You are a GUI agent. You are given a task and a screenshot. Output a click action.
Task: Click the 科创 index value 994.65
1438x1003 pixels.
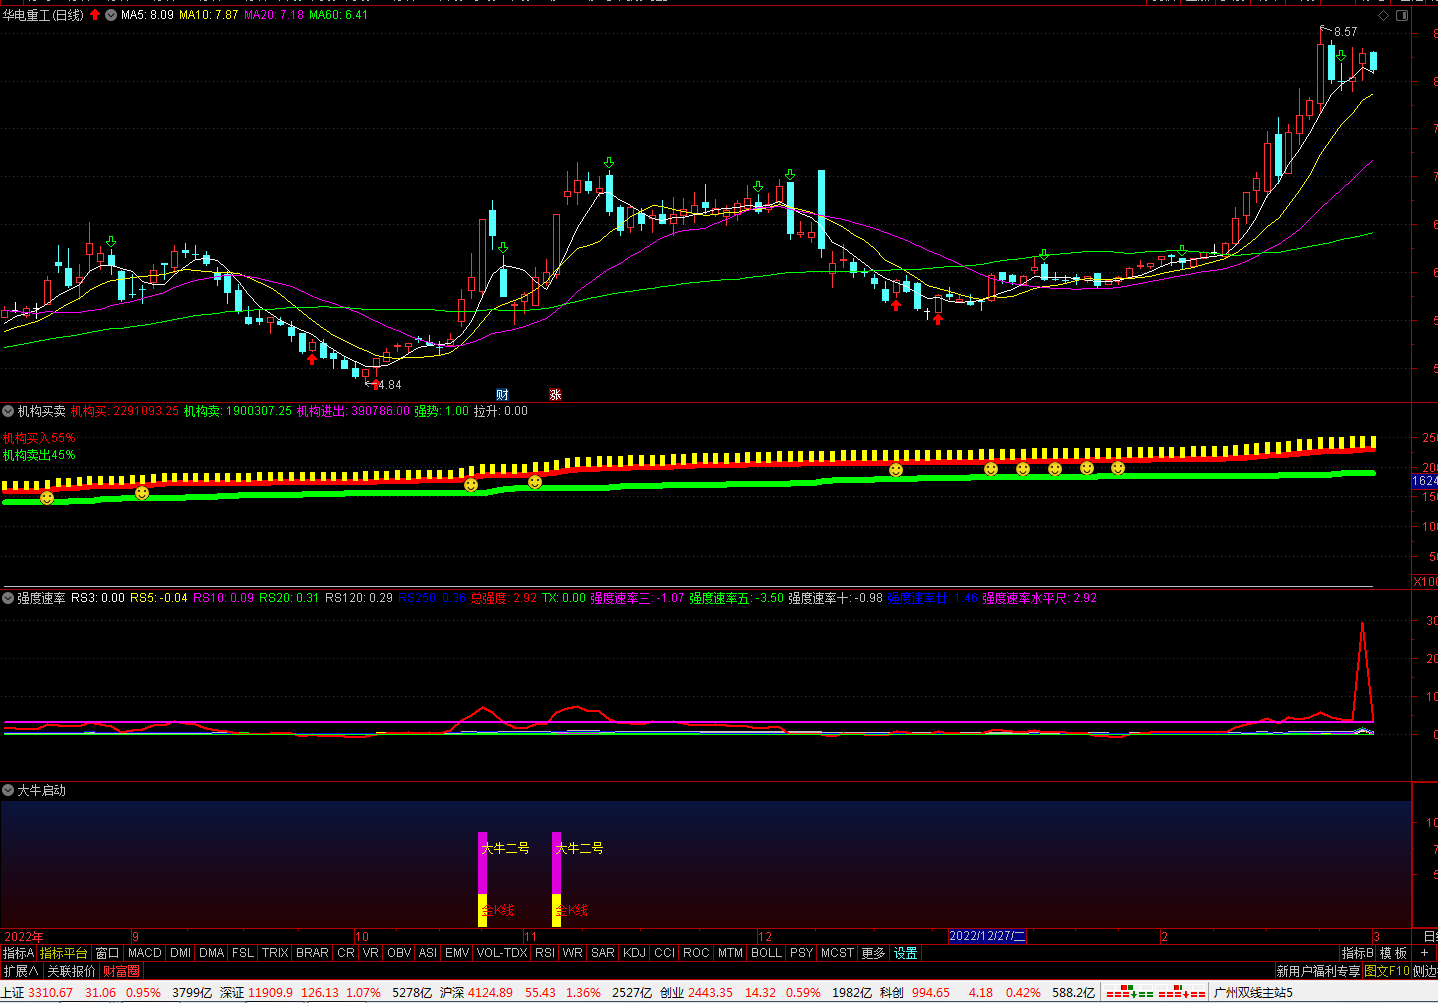pyautogui.click(x=931, y=993)
